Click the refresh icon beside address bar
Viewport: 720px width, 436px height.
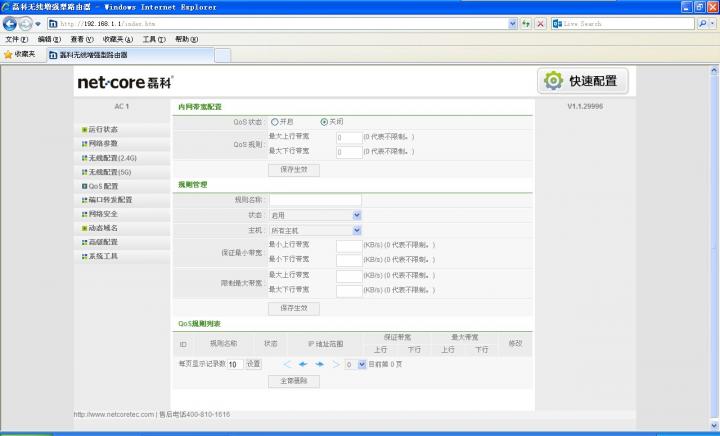(526, 23)
